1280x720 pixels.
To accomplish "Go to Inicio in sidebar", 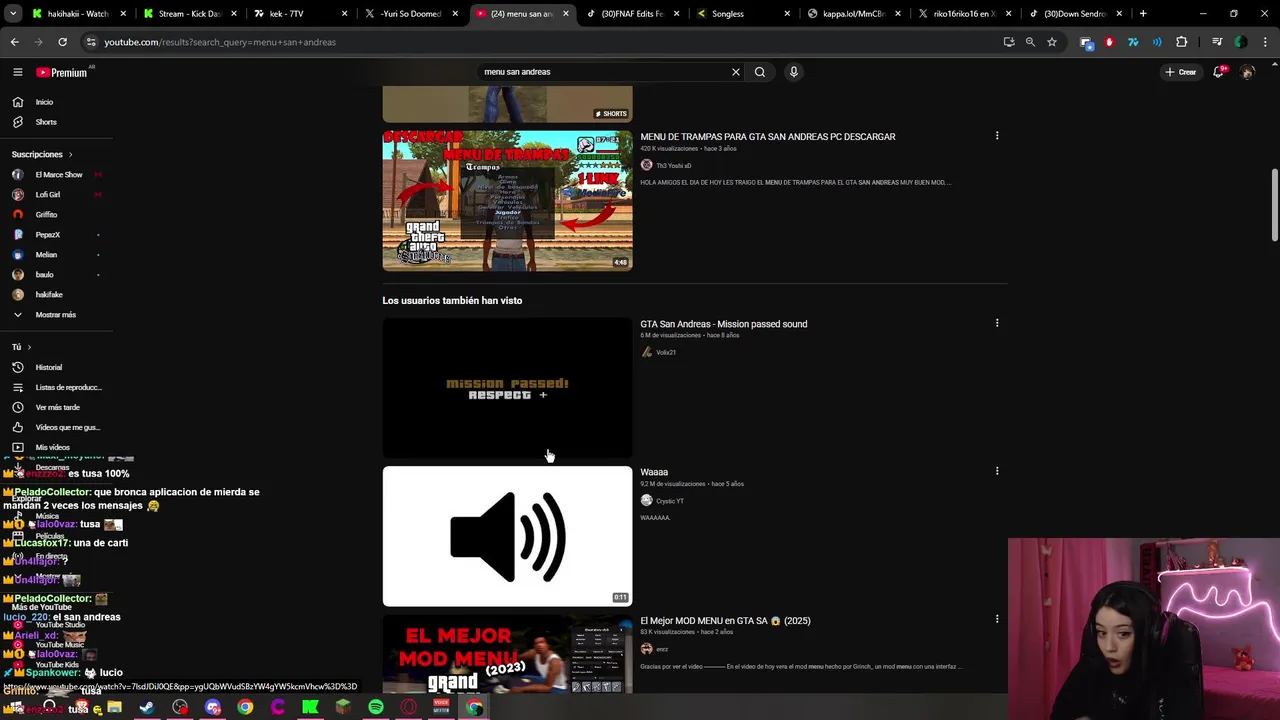I will (44, 102).
